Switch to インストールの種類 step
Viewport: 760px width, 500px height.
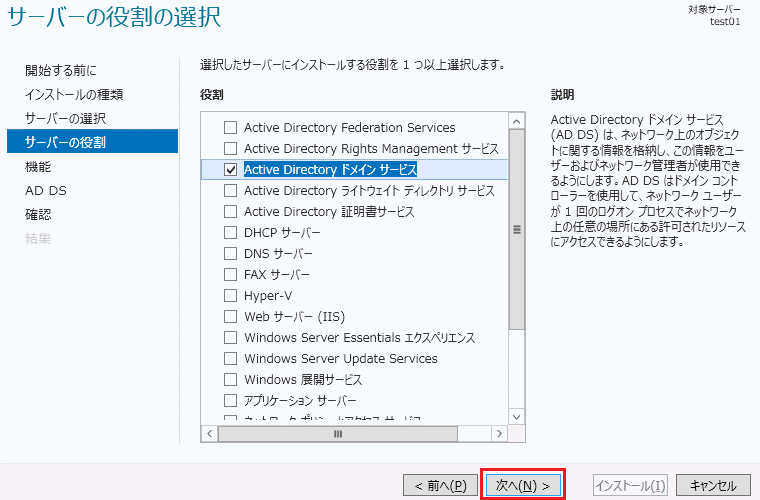tap(74, 94)
